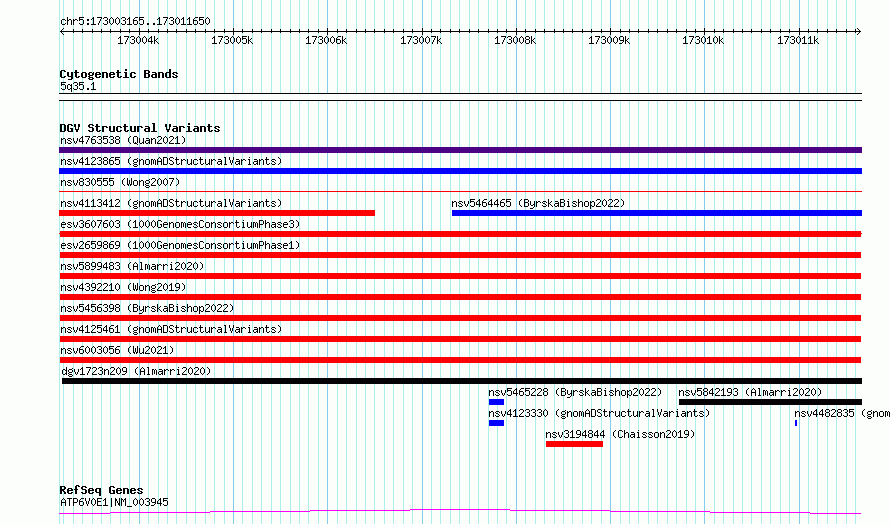Click the nsv4113412 red variant bar
The width and height of the screenshot is (890, 524).
coord(217,213)
